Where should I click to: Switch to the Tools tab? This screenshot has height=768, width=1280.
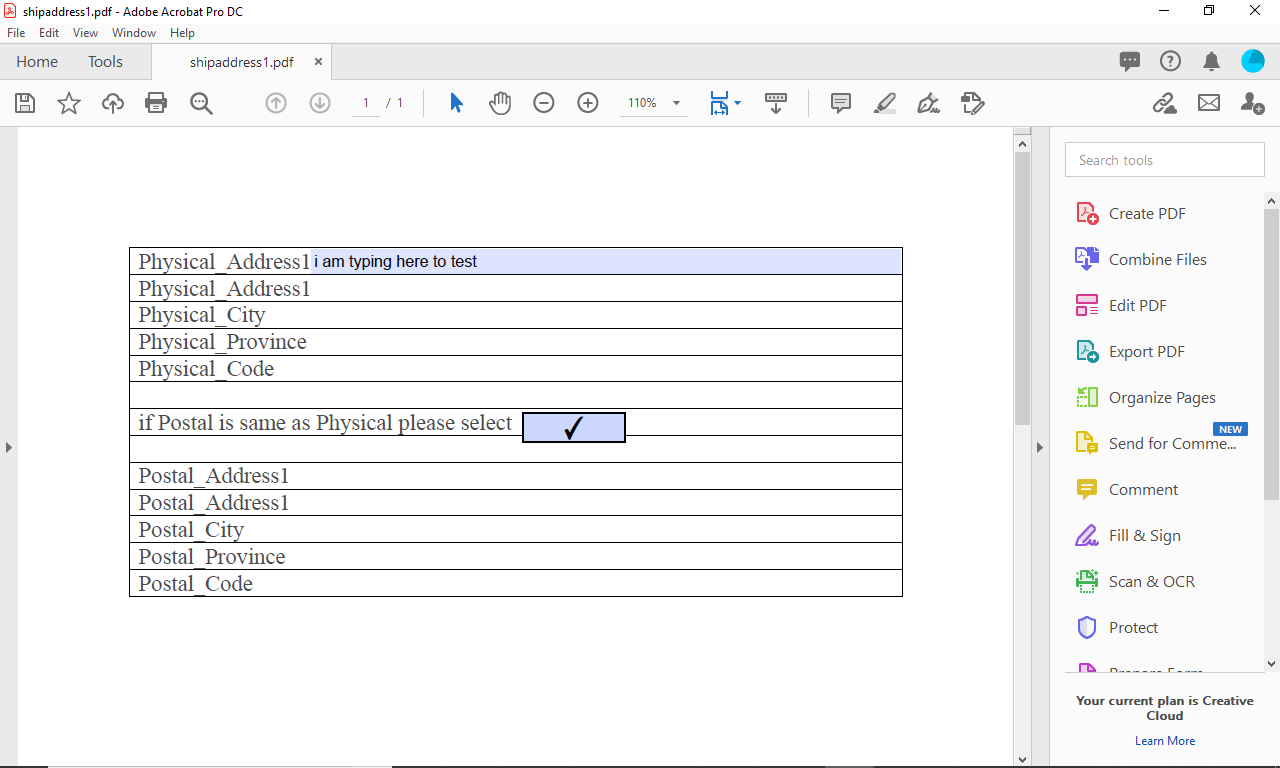105,61
